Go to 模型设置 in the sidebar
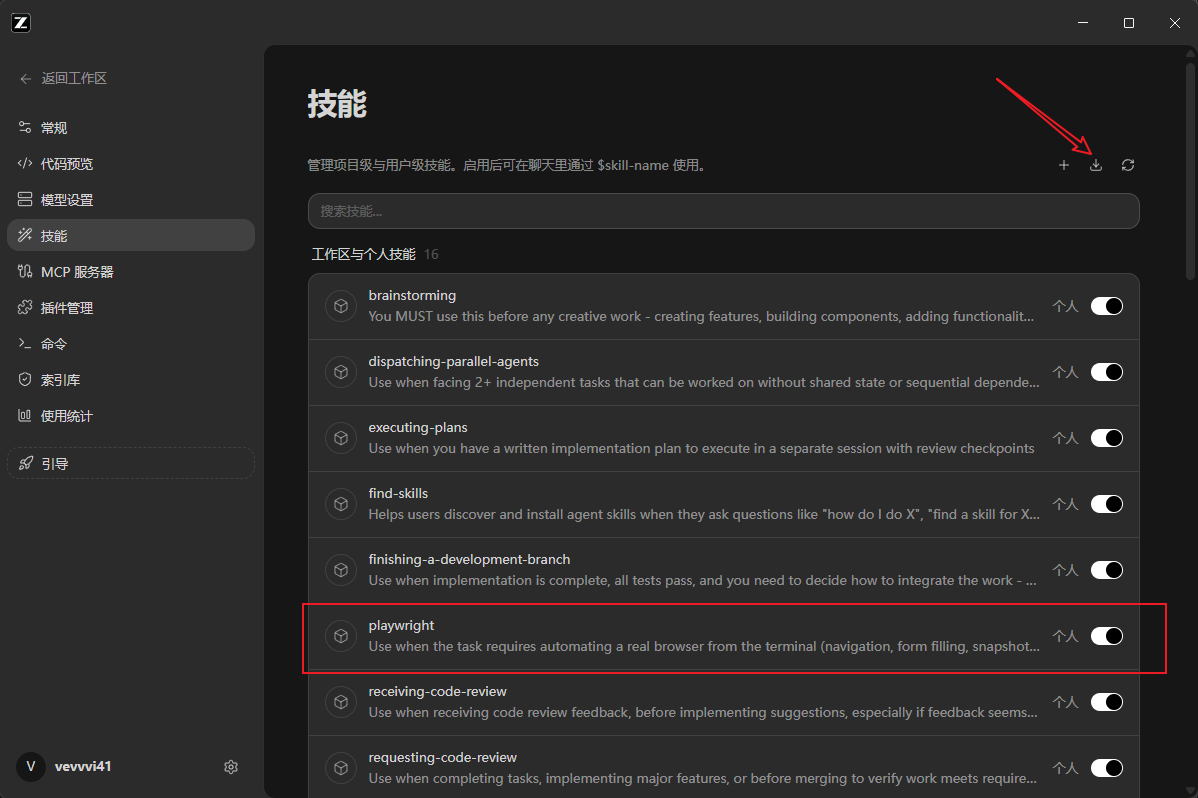Viewport: 1198px width, 798px height. pos(131,200)
